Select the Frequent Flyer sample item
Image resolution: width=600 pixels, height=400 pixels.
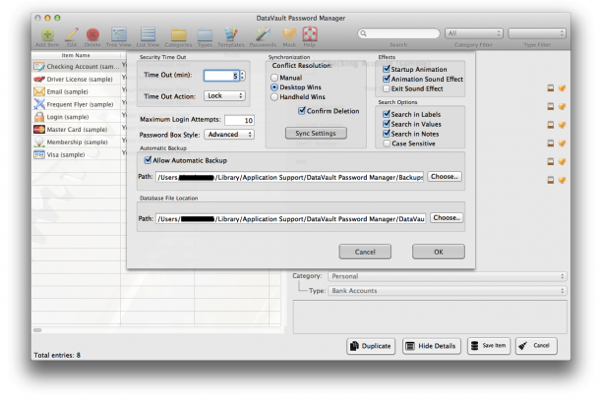(76, 104)
